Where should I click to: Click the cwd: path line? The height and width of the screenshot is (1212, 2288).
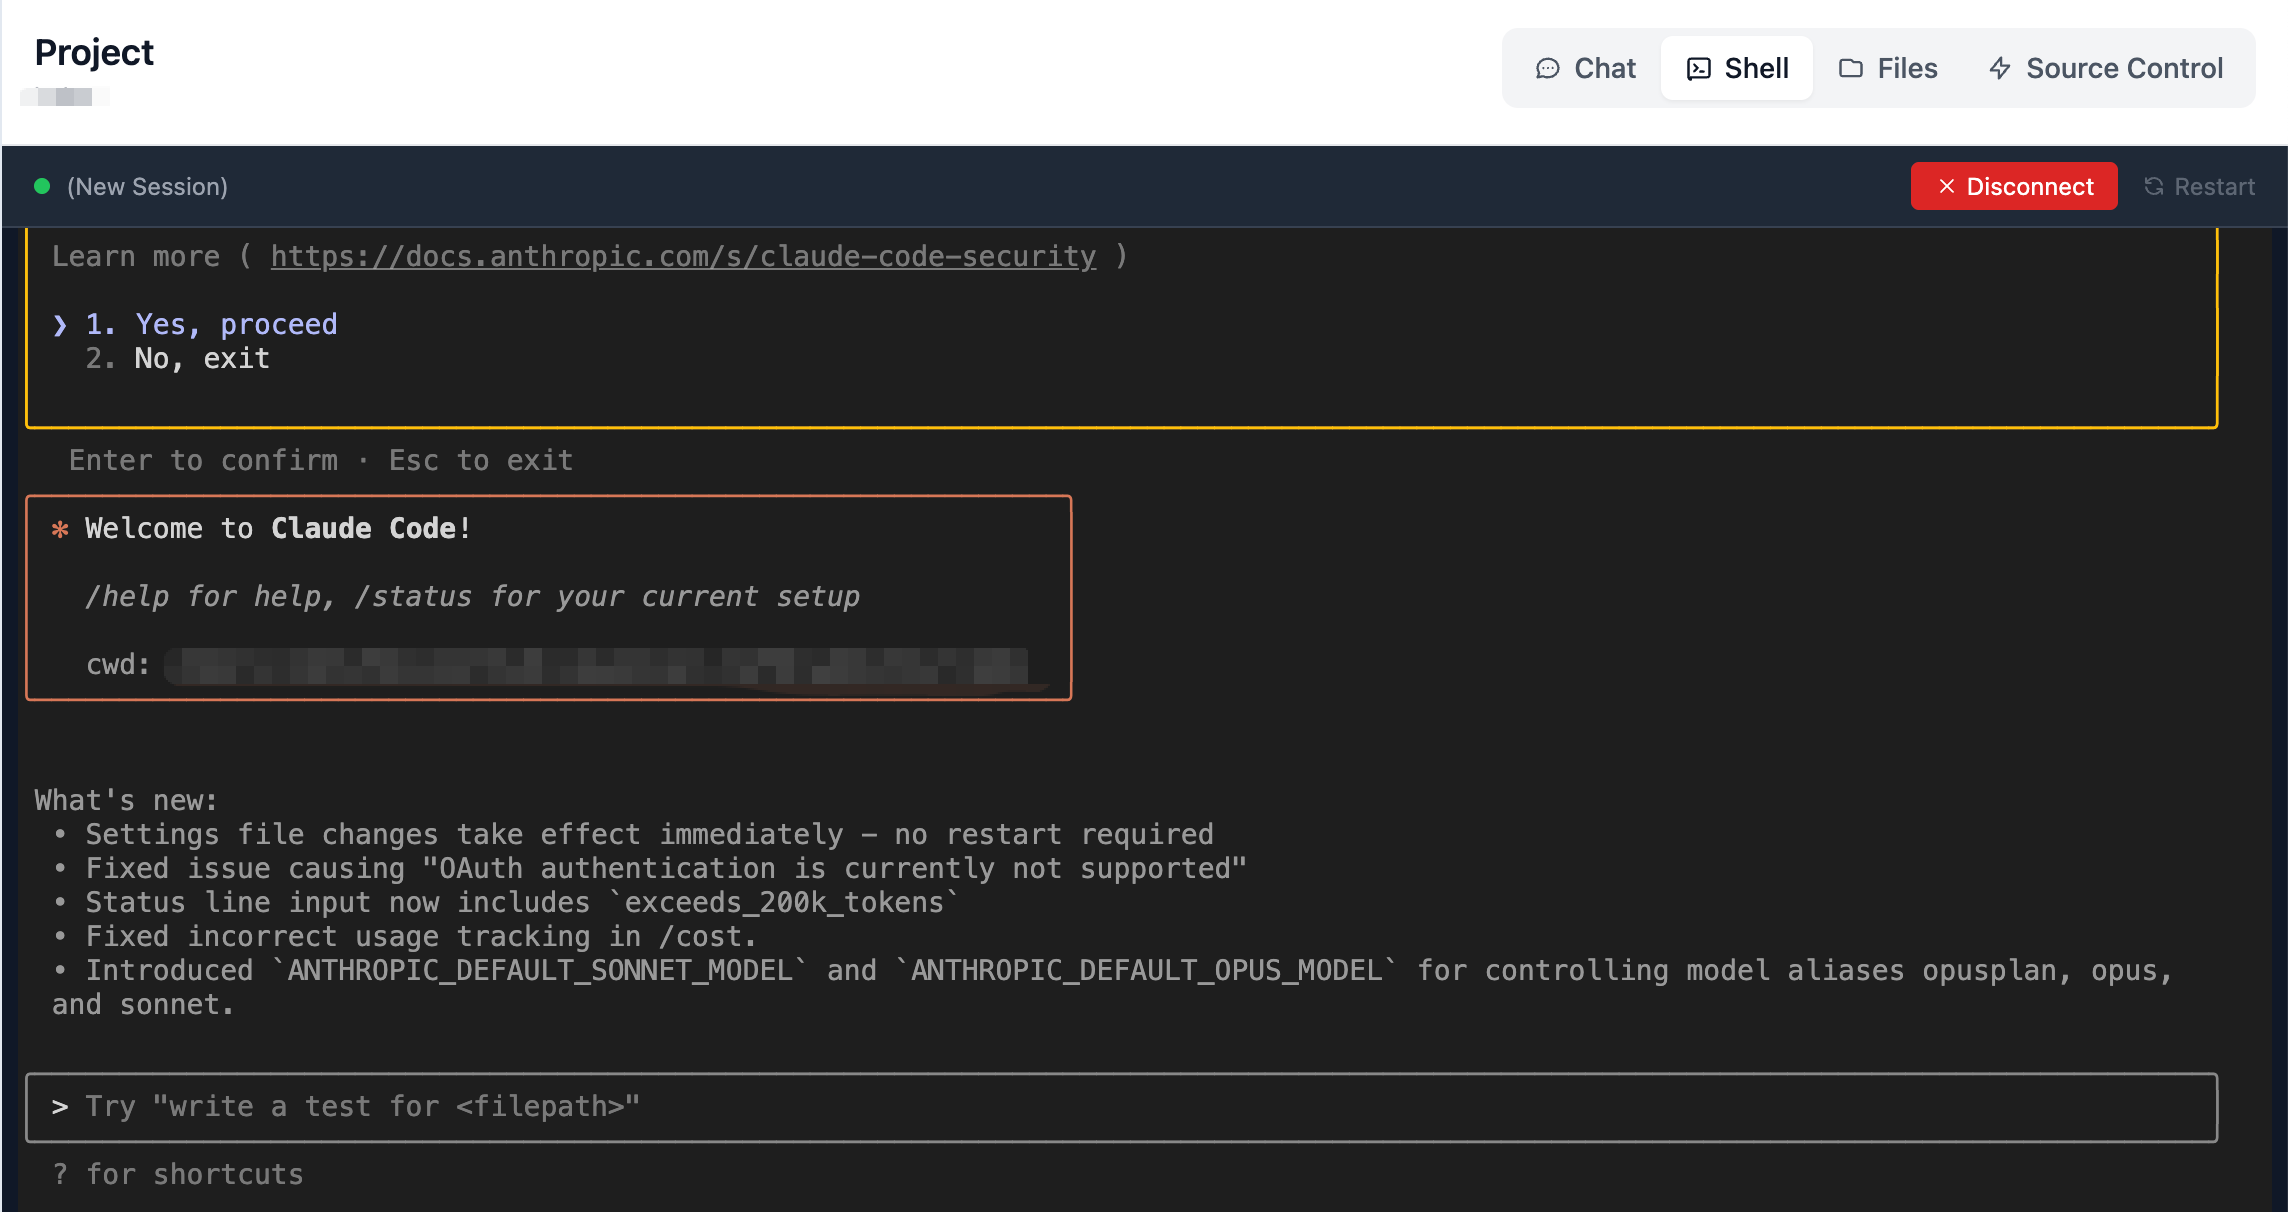[x=556, y=665]
